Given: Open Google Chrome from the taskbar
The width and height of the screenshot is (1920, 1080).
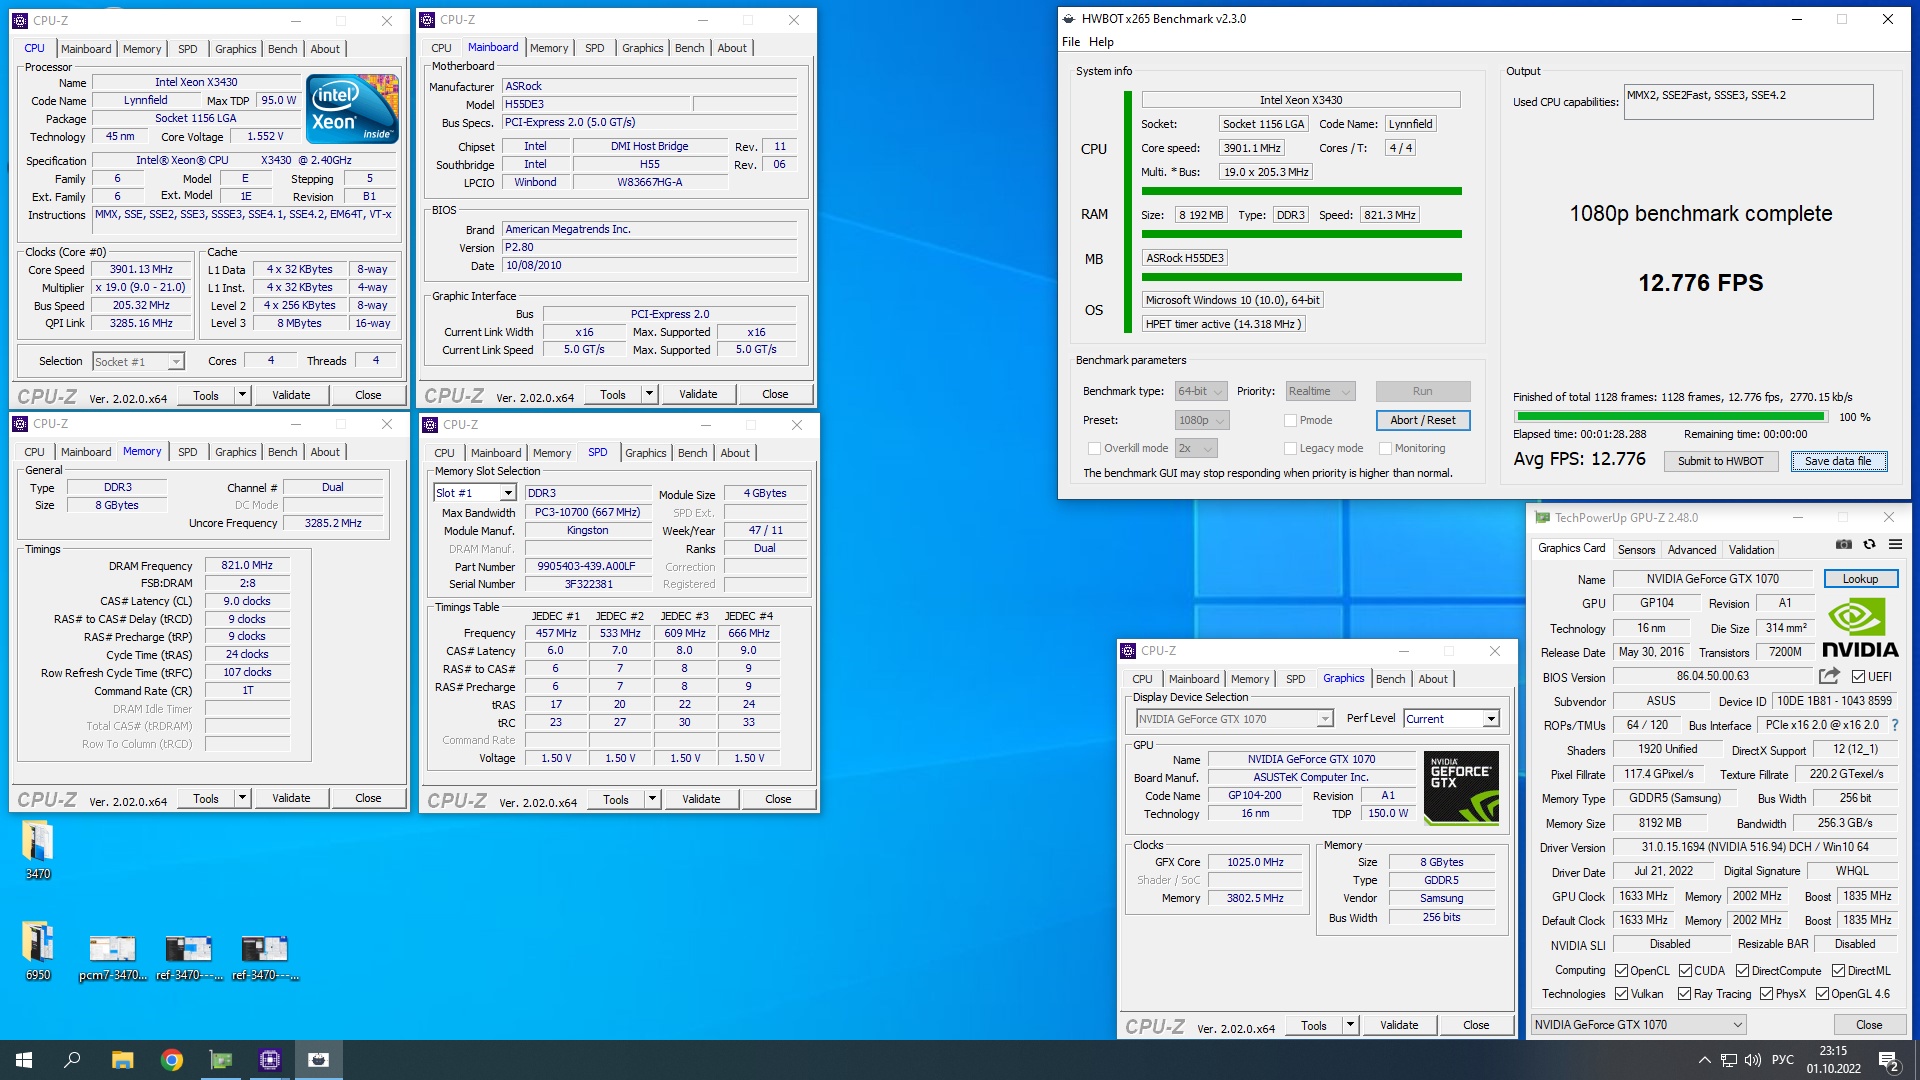Looking at the screenshot, I should click(x=172, y=1060).
